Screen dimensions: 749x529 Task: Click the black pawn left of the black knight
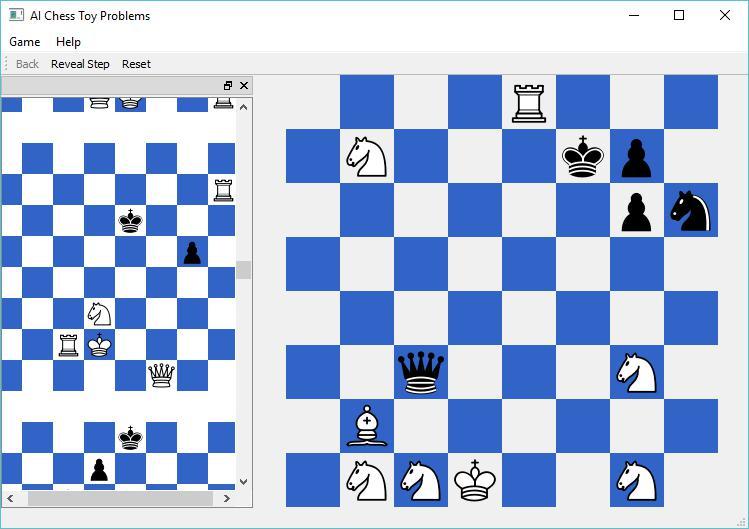point(636,212)
